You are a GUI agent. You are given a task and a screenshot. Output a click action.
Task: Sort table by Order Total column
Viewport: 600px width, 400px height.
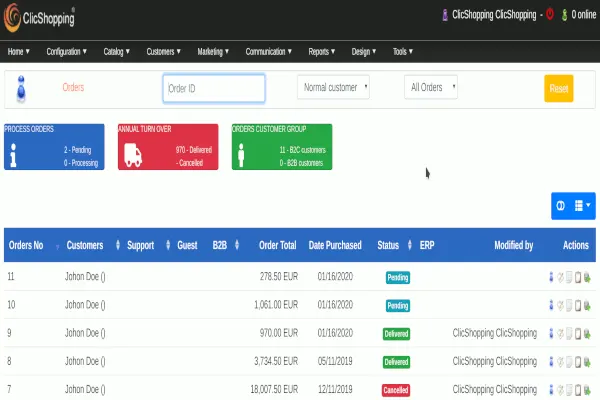[275, 245]
